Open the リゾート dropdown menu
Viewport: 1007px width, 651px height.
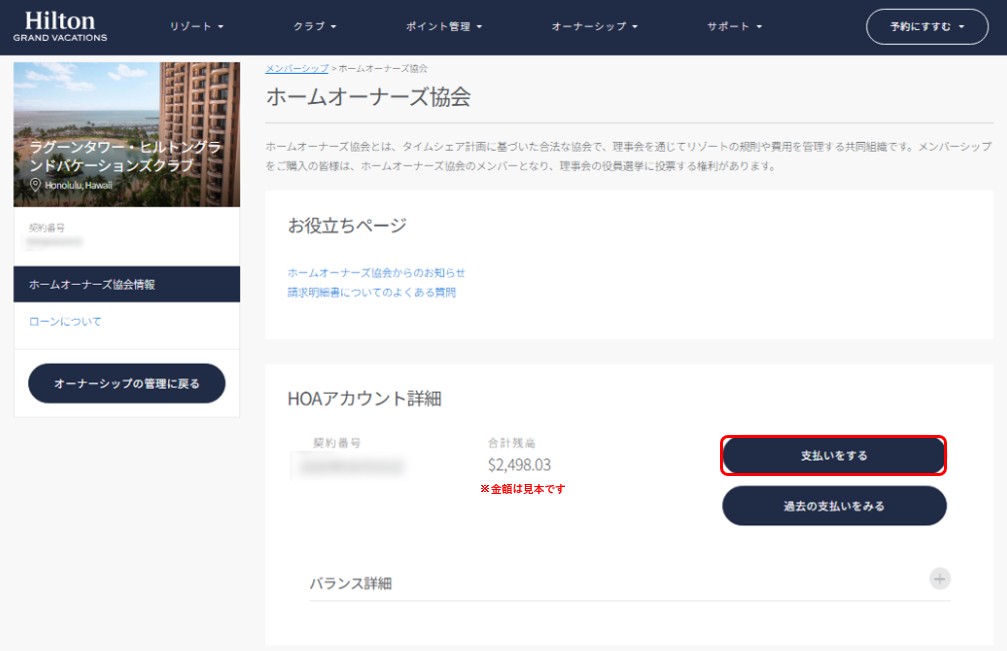[x=196, y=27]
